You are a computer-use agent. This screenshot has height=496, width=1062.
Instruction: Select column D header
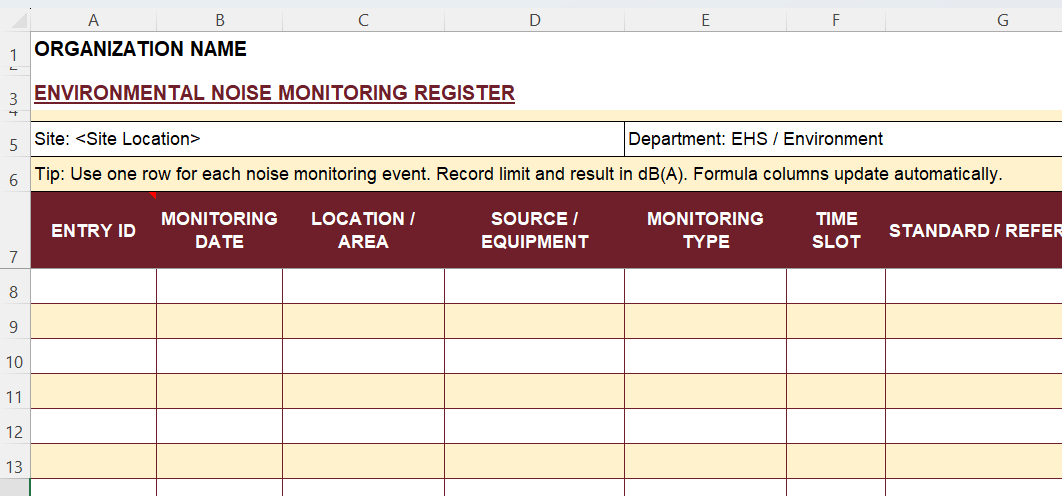pos(534,20)
